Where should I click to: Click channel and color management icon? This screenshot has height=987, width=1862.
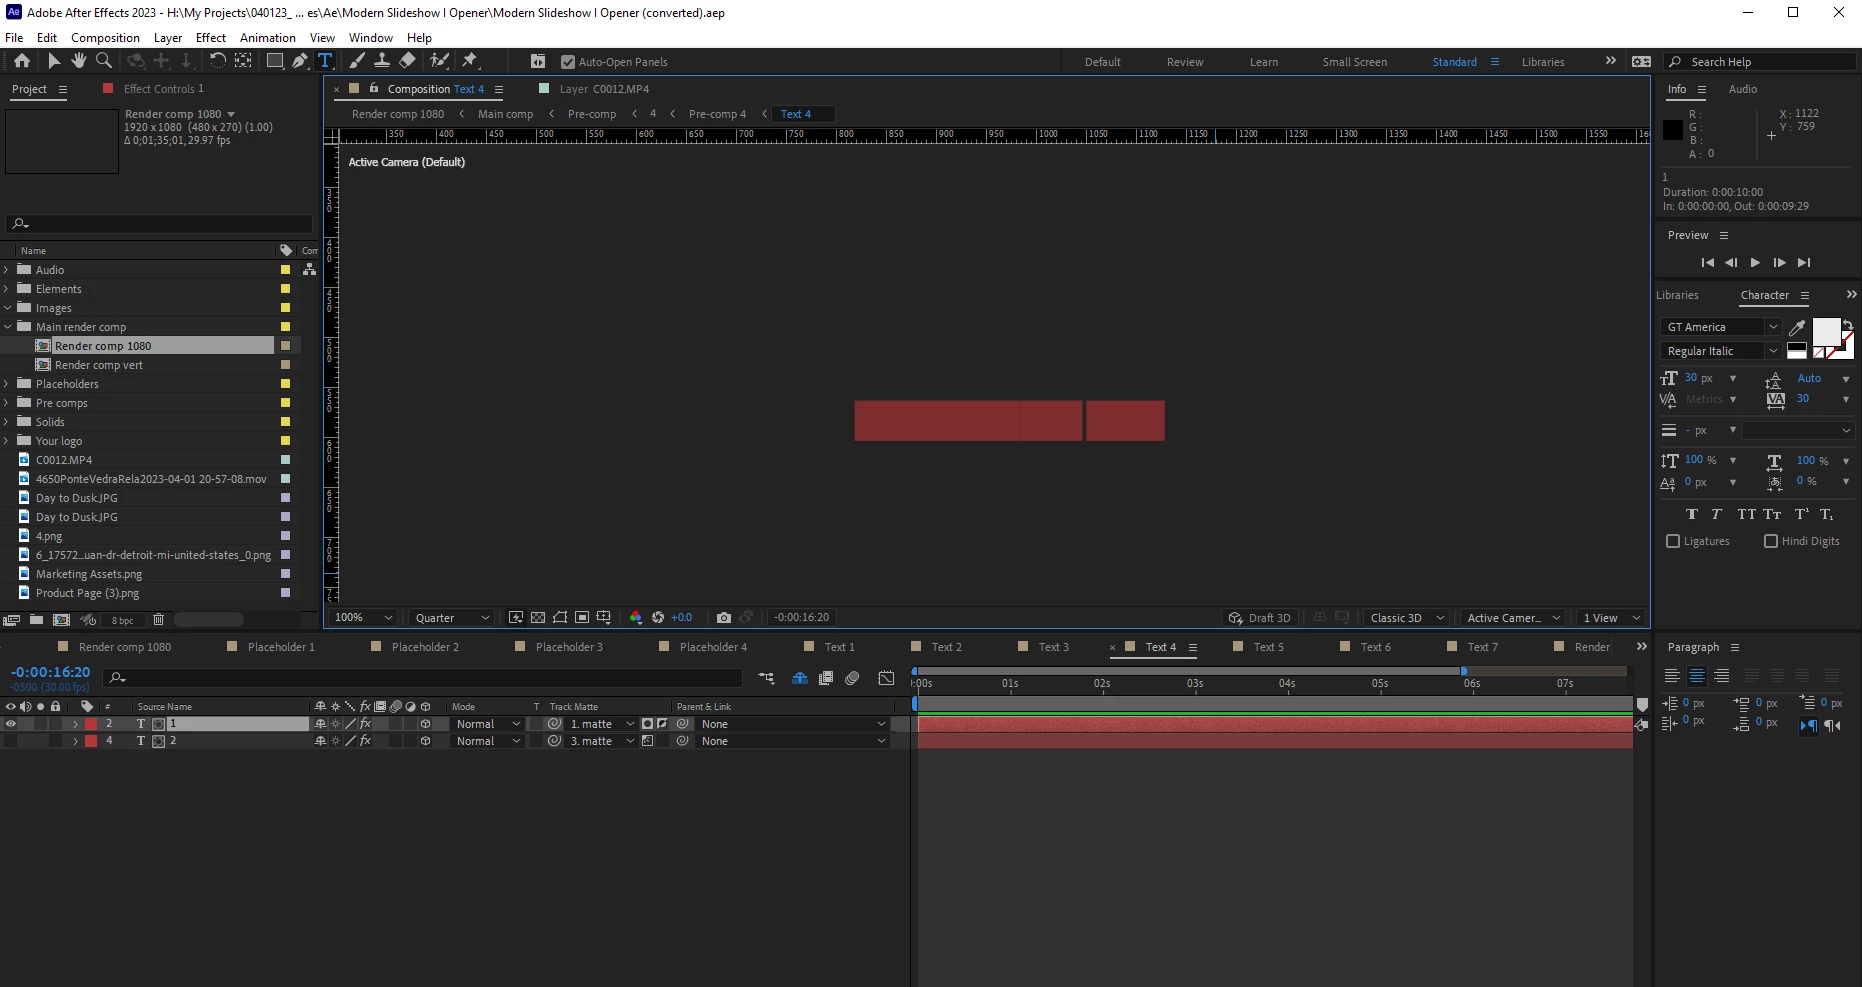point(635,617)
